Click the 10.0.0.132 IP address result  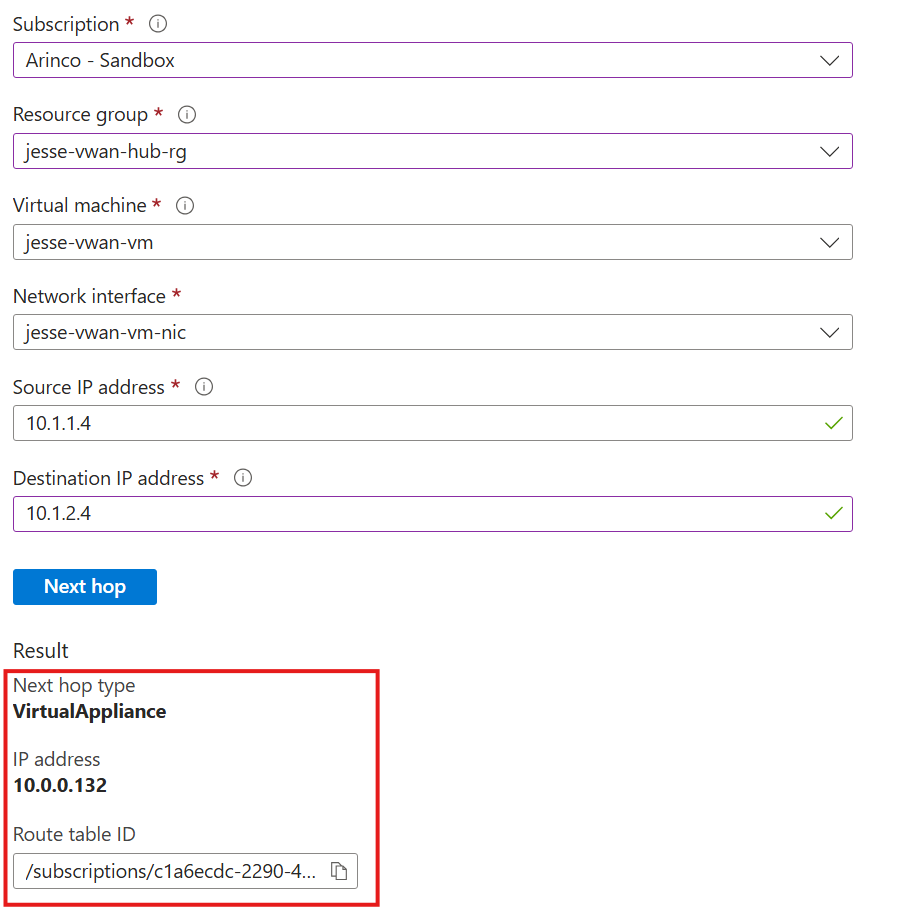60,785
